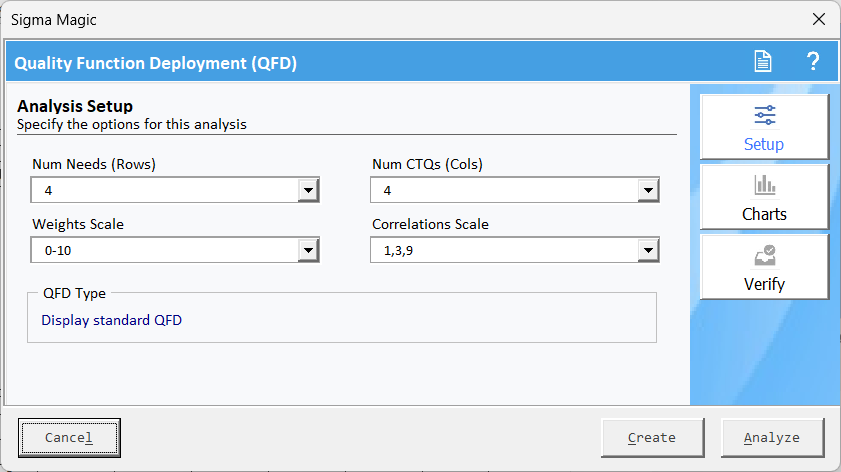Open the Correlations Scale dropdown arrow
The height and width of the screenshot is (472, 841).
pos(649,250)
